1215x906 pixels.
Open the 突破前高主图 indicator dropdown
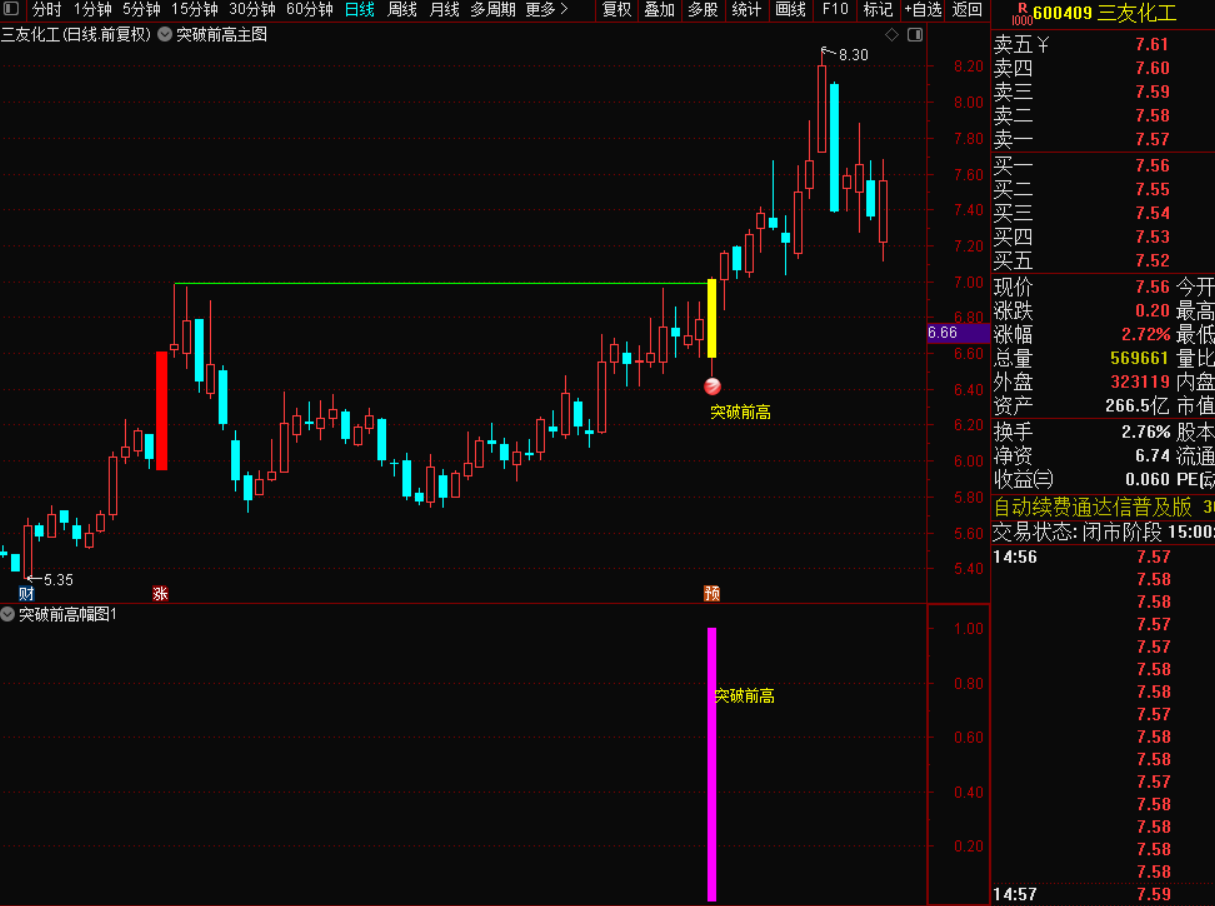coord(165,35)
